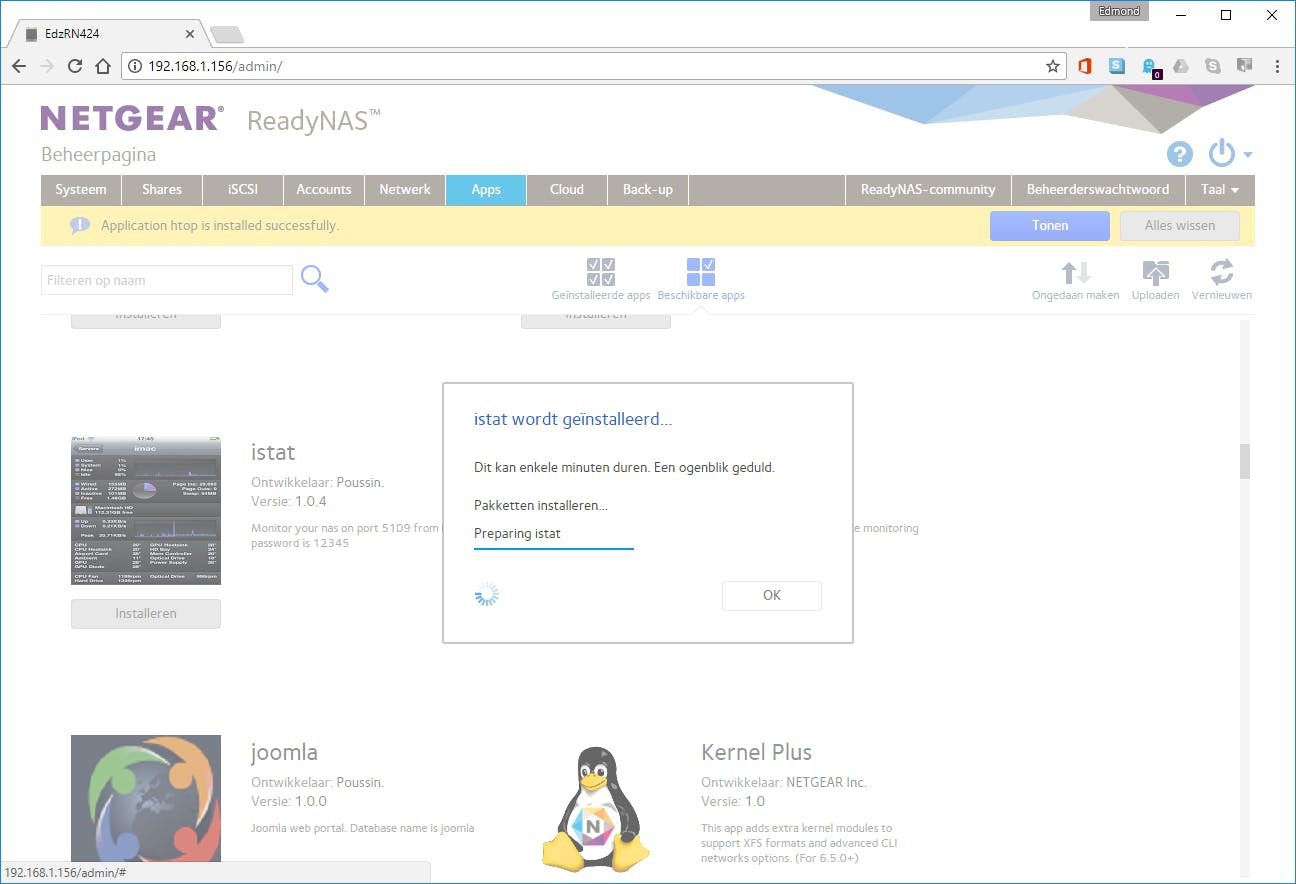The height and width of the screenshot is (884, 1296).
Task: Click the istat app screenshot thumbnail
Action: pyautogui.click(x=146, y=510)
